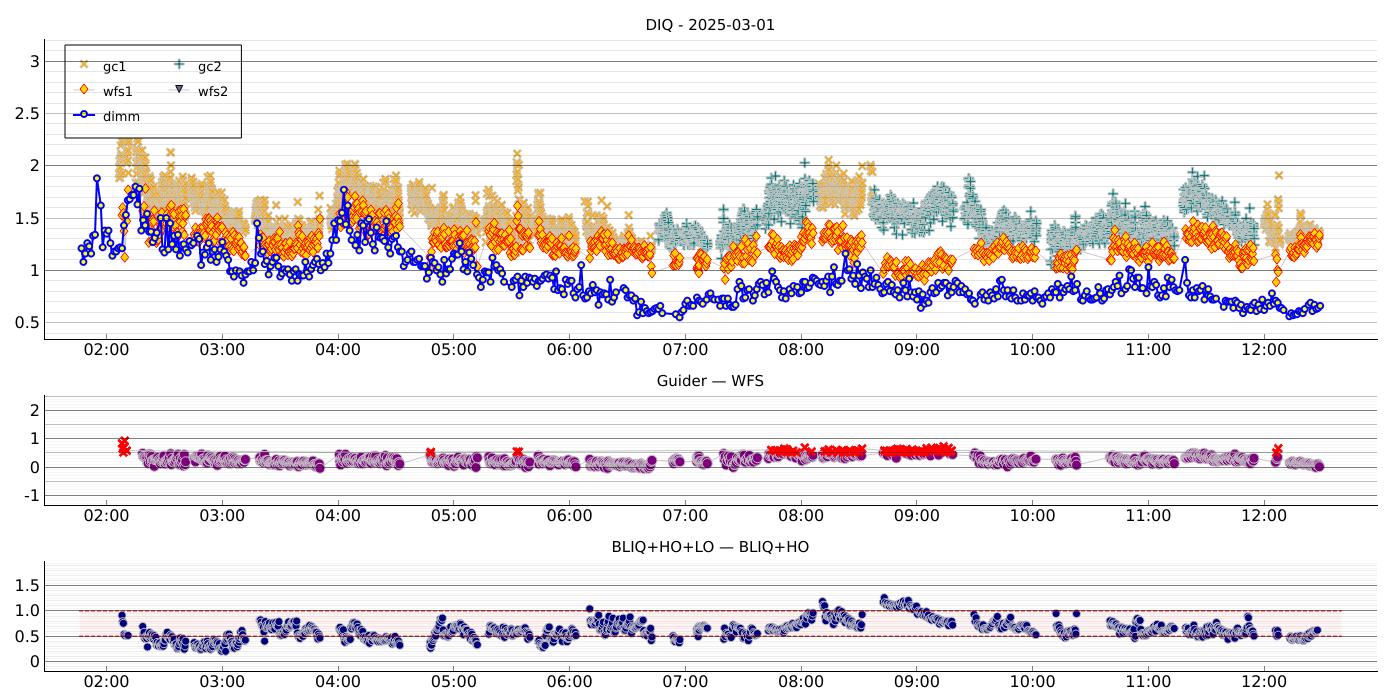Click the wfs1 diamond legend marker

[x=84, y=89]
